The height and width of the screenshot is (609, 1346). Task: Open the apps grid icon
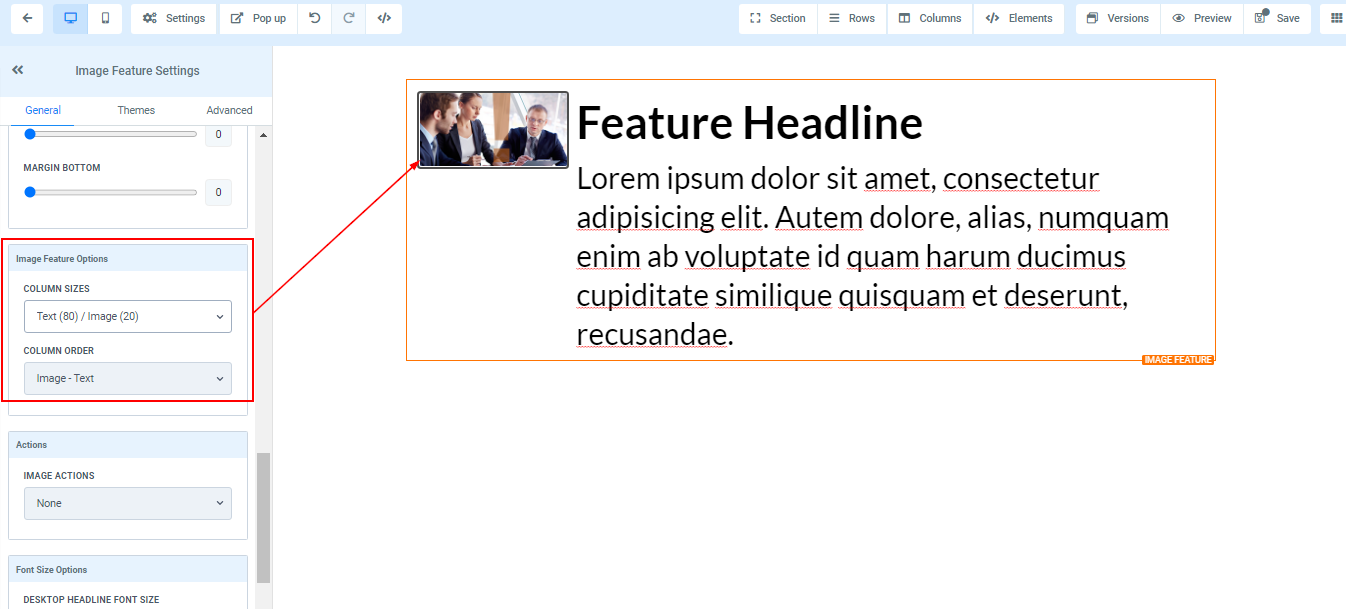1336,18
